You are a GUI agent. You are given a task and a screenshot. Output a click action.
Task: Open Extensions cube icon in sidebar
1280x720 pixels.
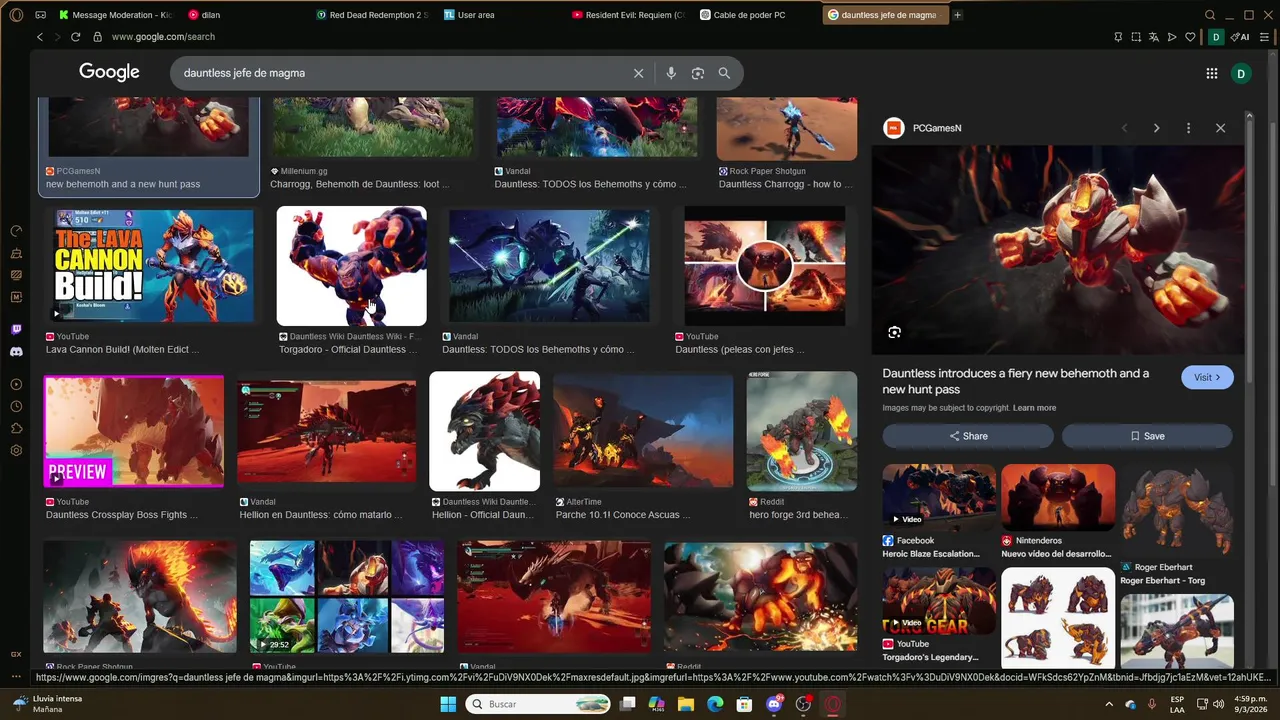[x=16, y=428]
